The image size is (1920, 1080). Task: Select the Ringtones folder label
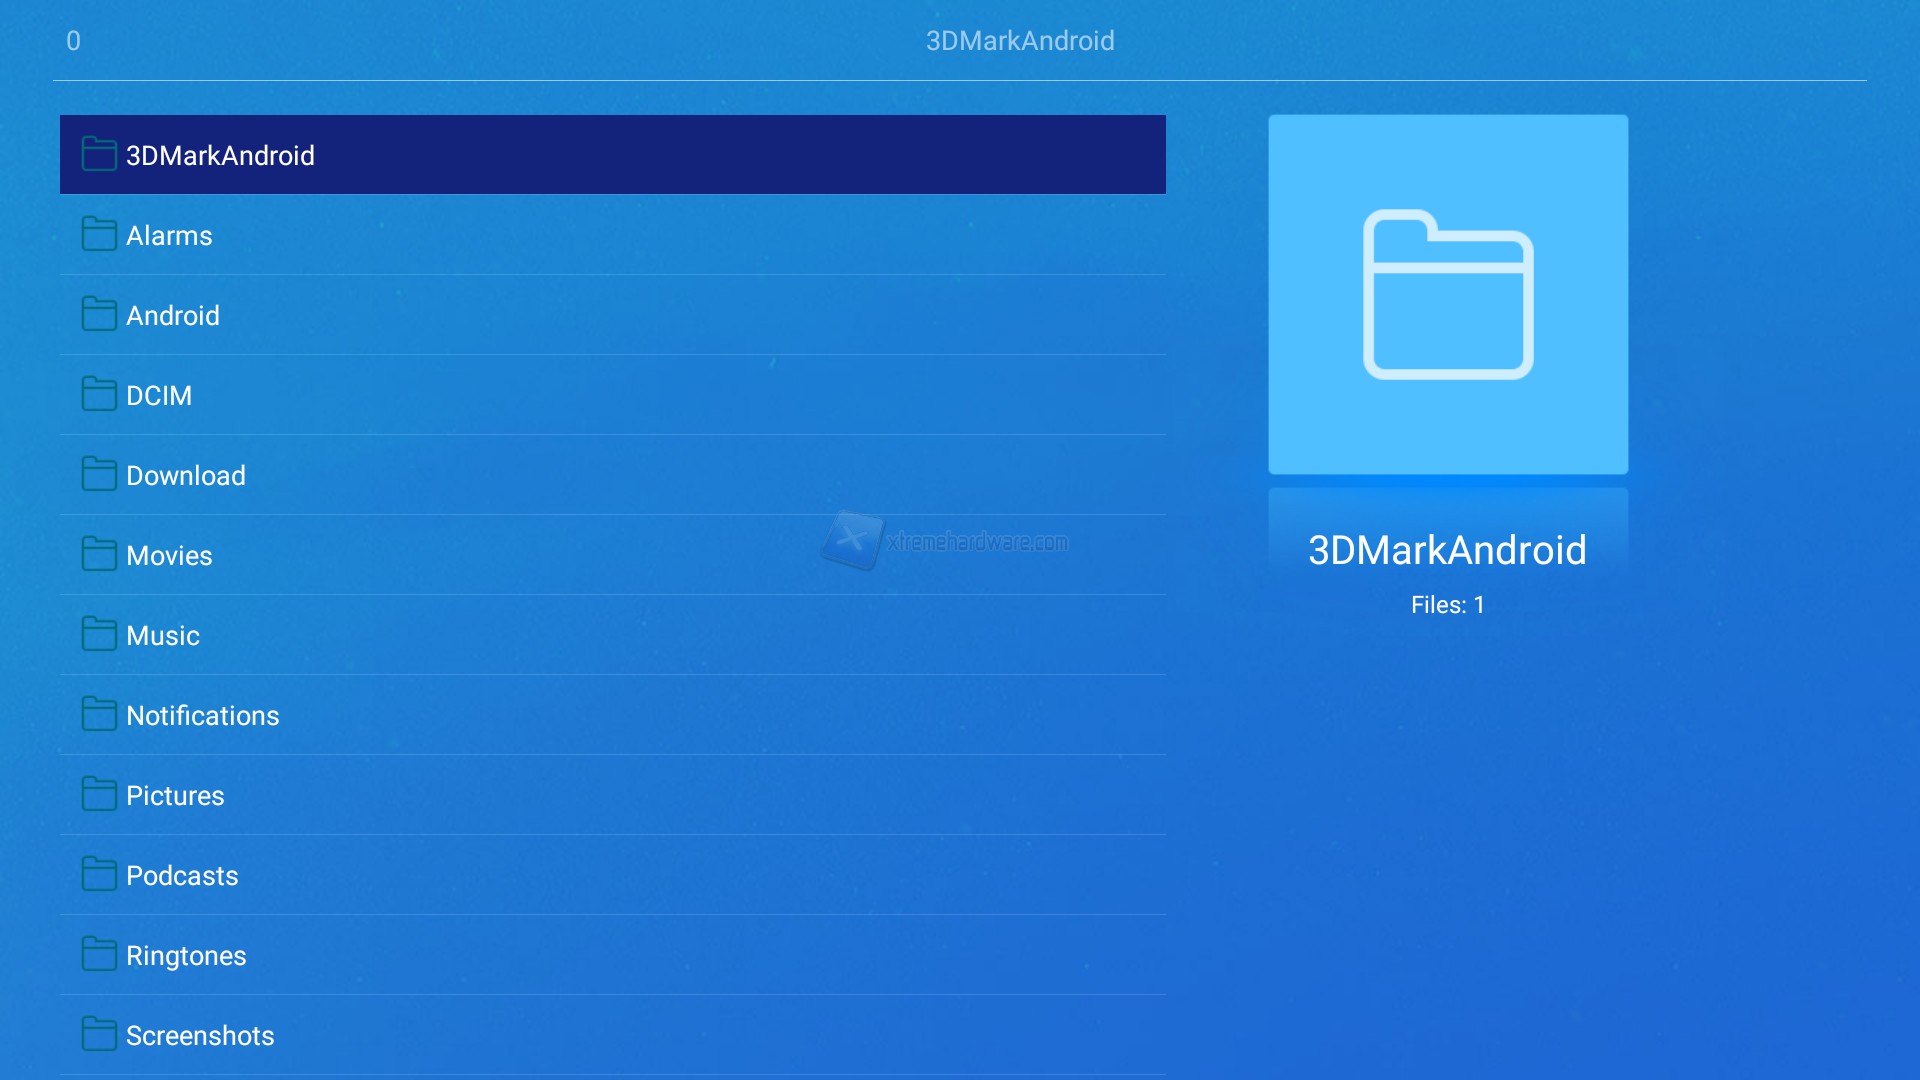186,956
